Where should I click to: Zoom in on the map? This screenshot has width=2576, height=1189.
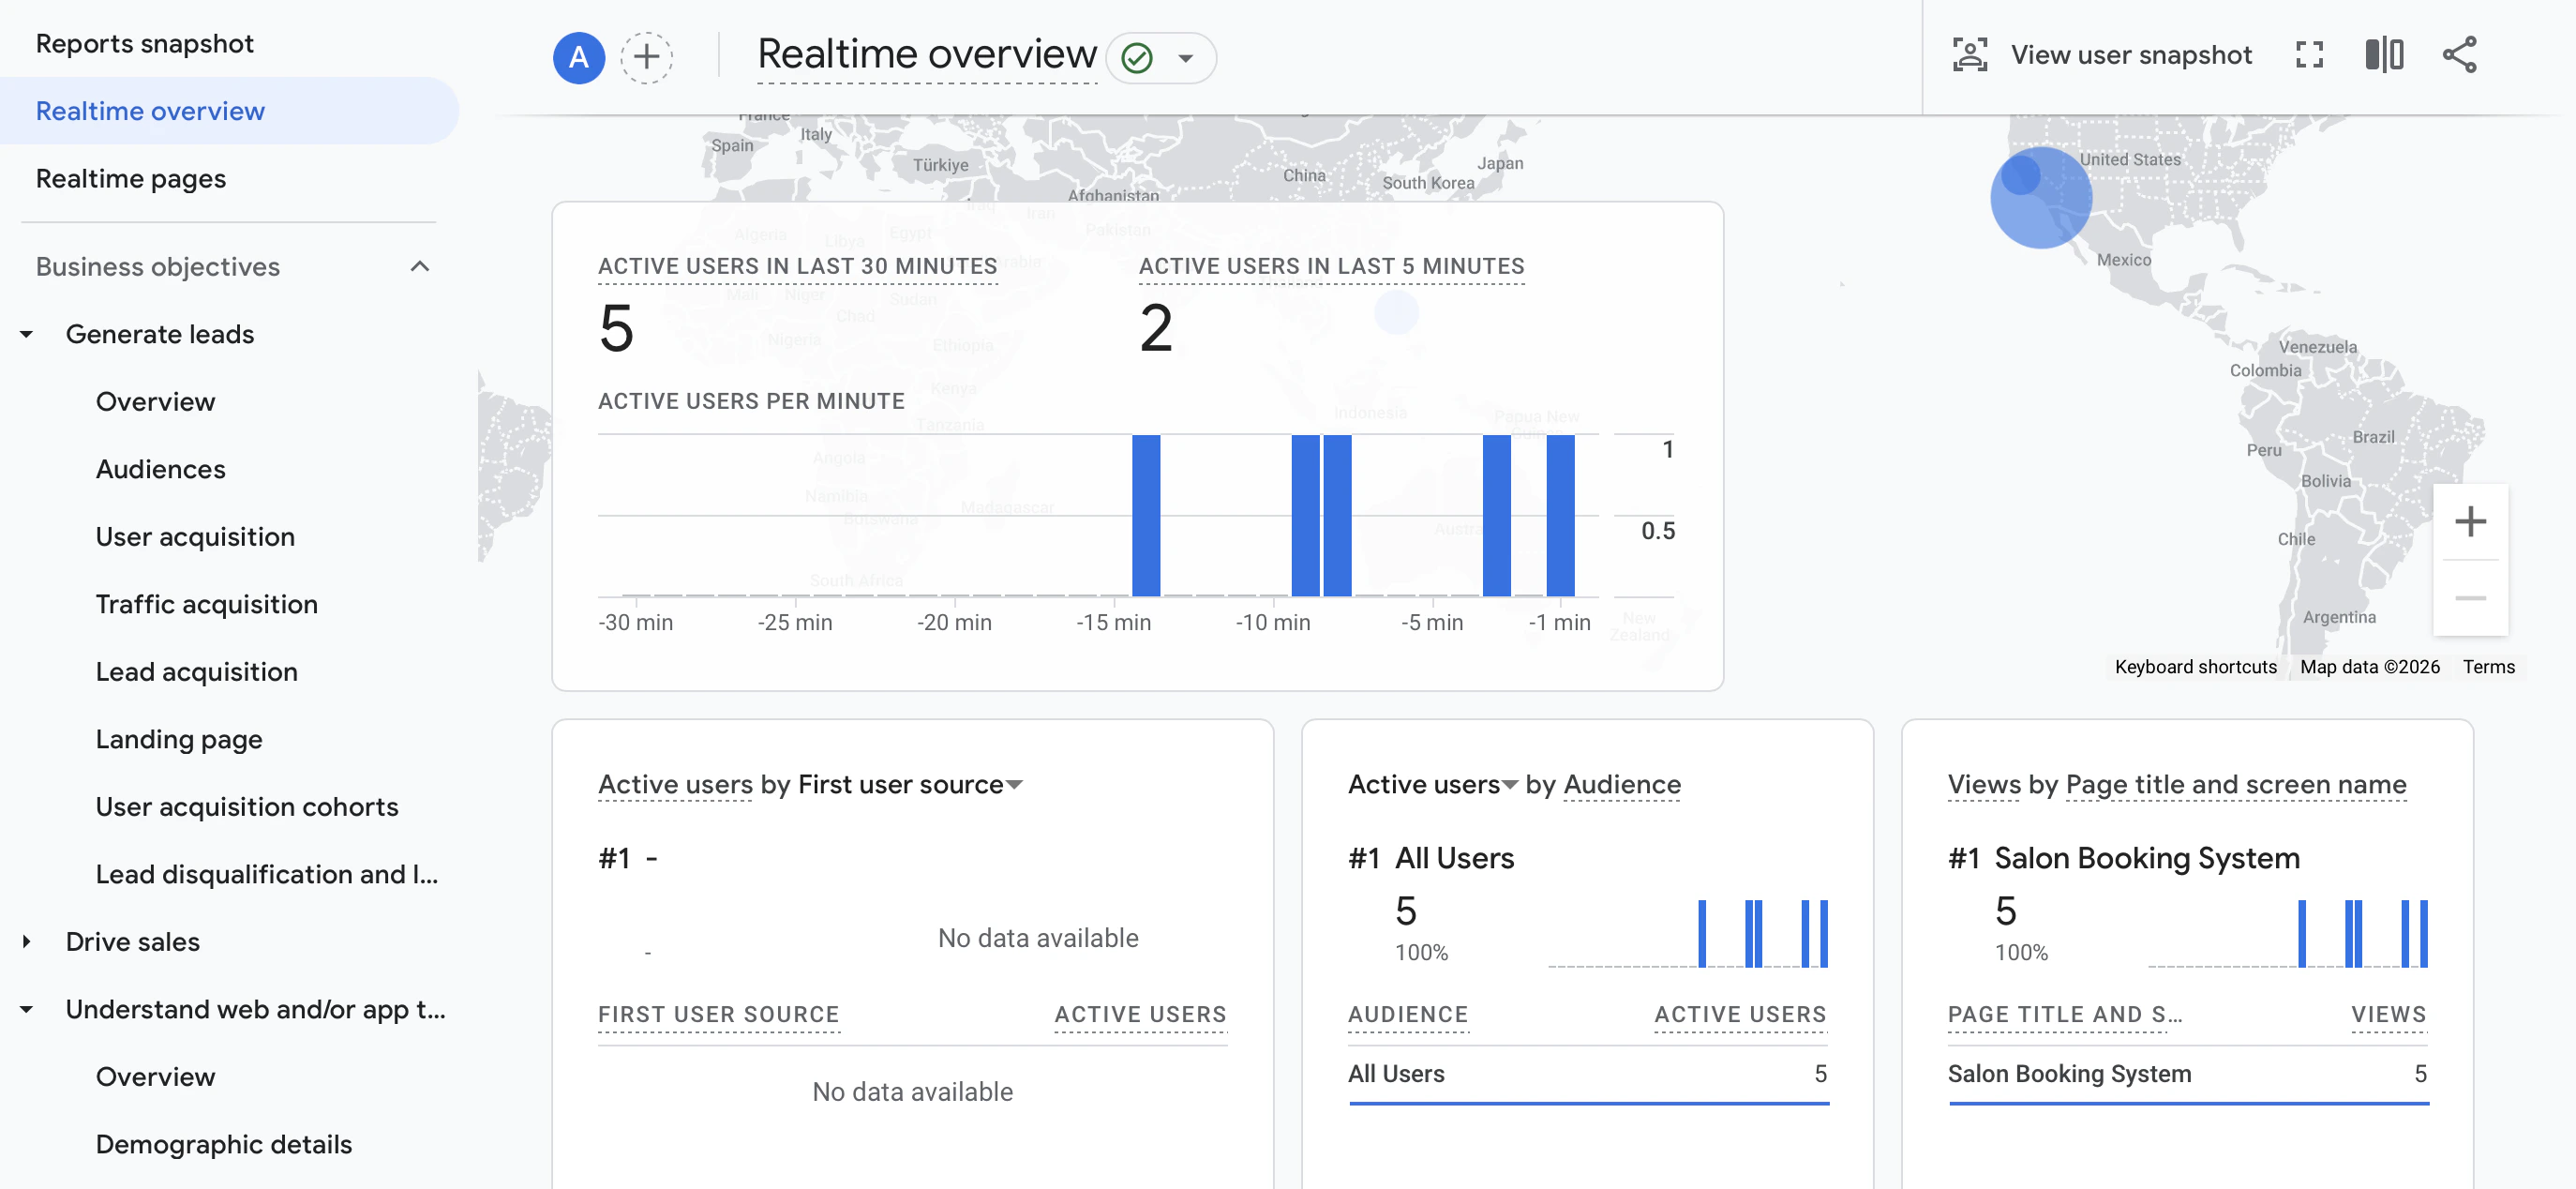tap(2470, 521)
